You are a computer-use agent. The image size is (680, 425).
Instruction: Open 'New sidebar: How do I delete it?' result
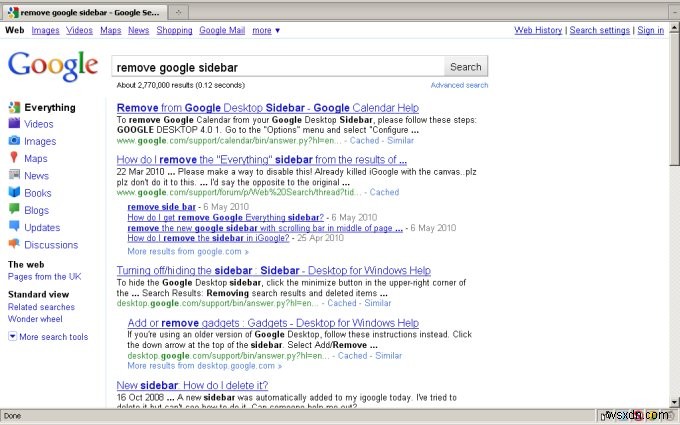[192, 385]
